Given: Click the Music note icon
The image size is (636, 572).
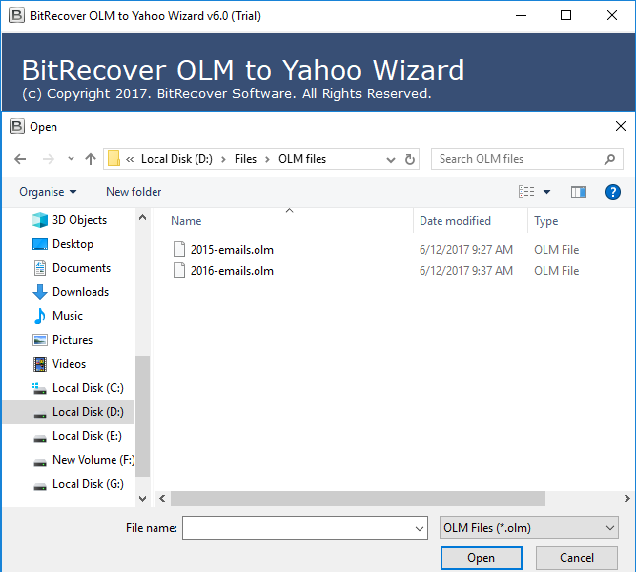Looking at the screenshot, I should pyautogui.click(x=40, y=316).
